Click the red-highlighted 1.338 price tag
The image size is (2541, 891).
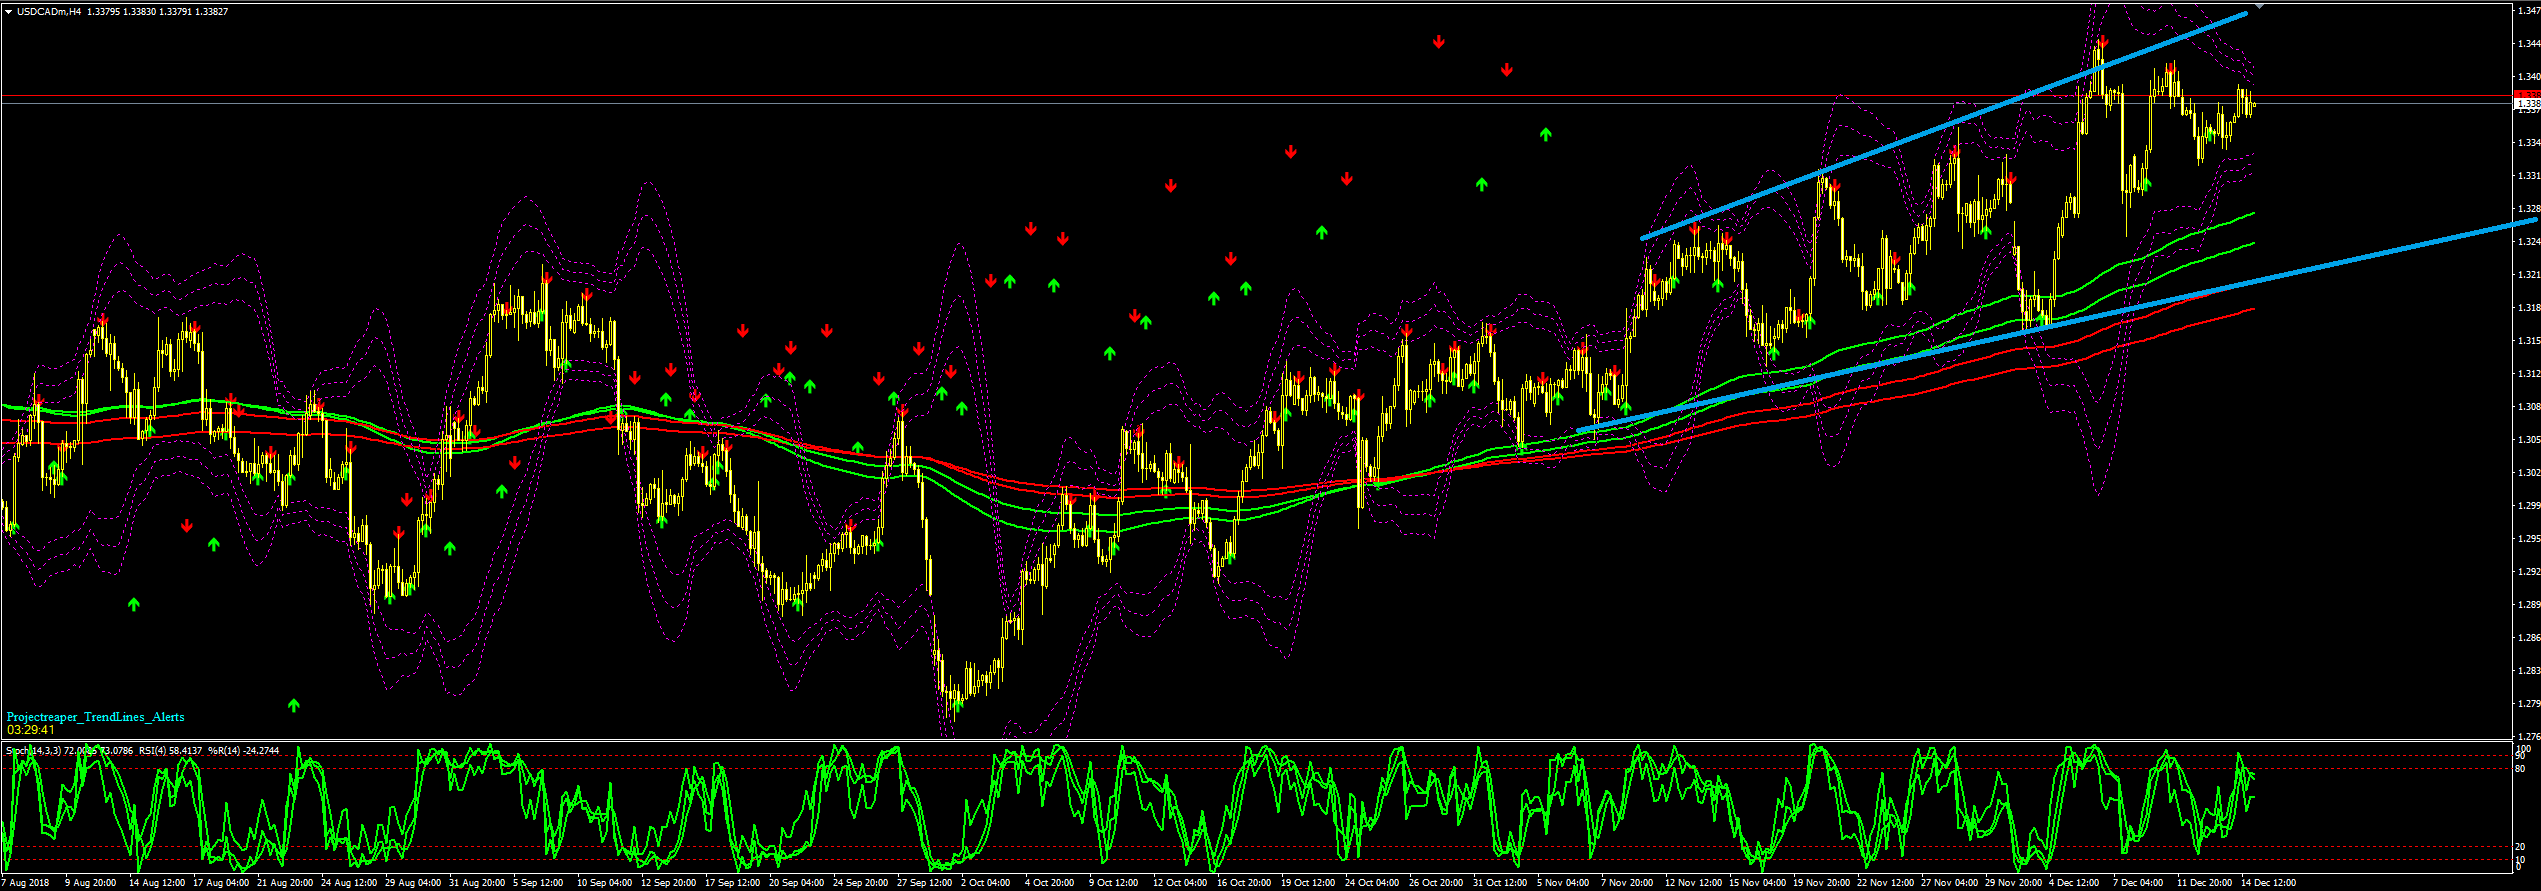(x=2527, y=95)
